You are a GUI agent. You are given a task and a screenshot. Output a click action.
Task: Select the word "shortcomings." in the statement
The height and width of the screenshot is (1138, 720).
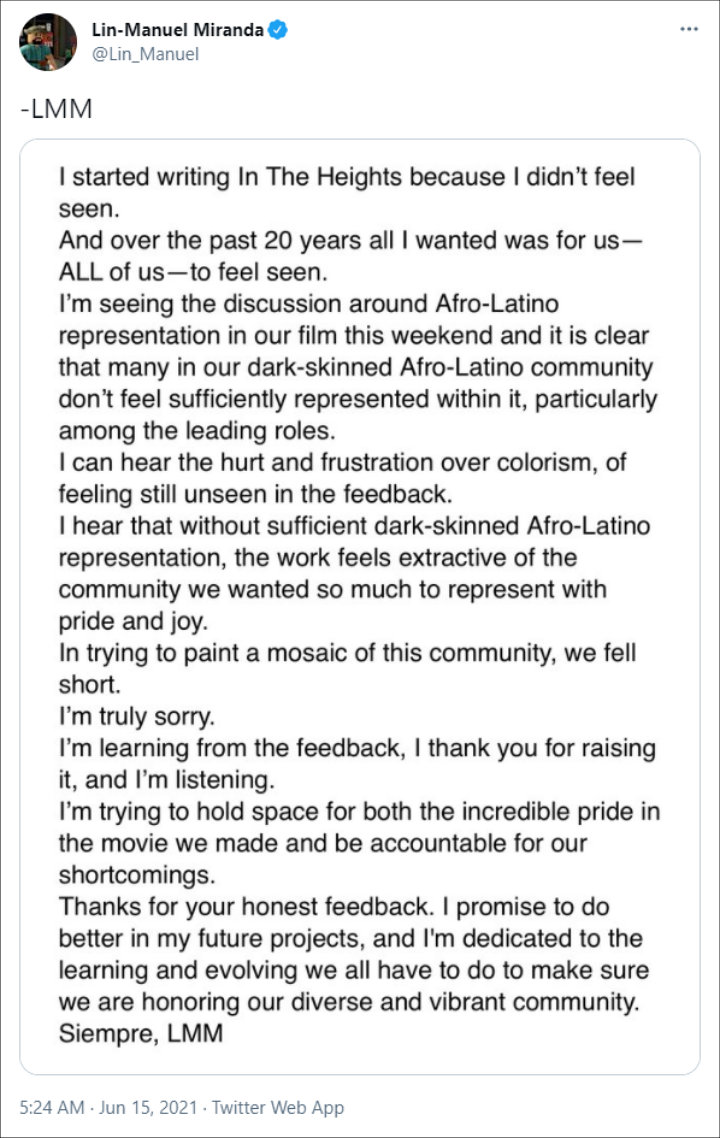point(137,875)
